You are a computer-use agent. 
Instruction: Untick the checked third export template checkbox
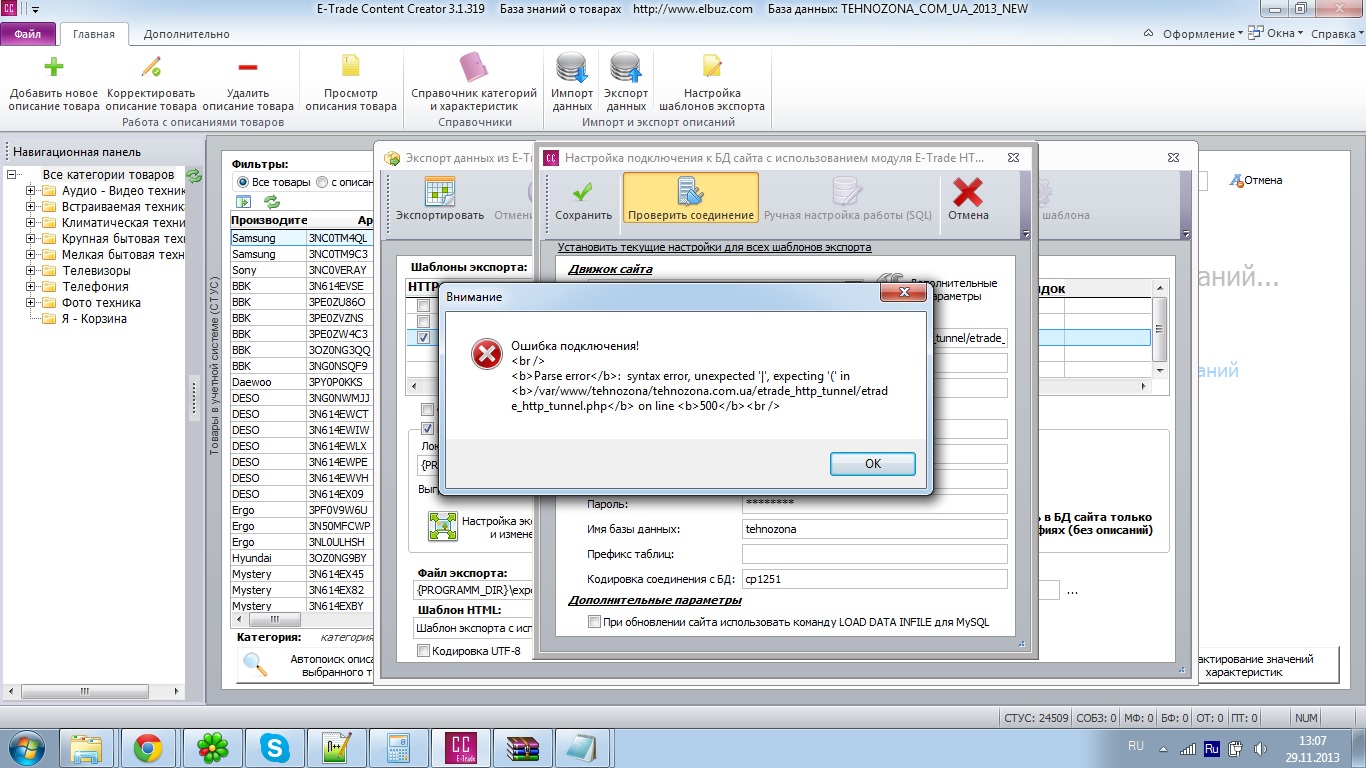point(424,337)
